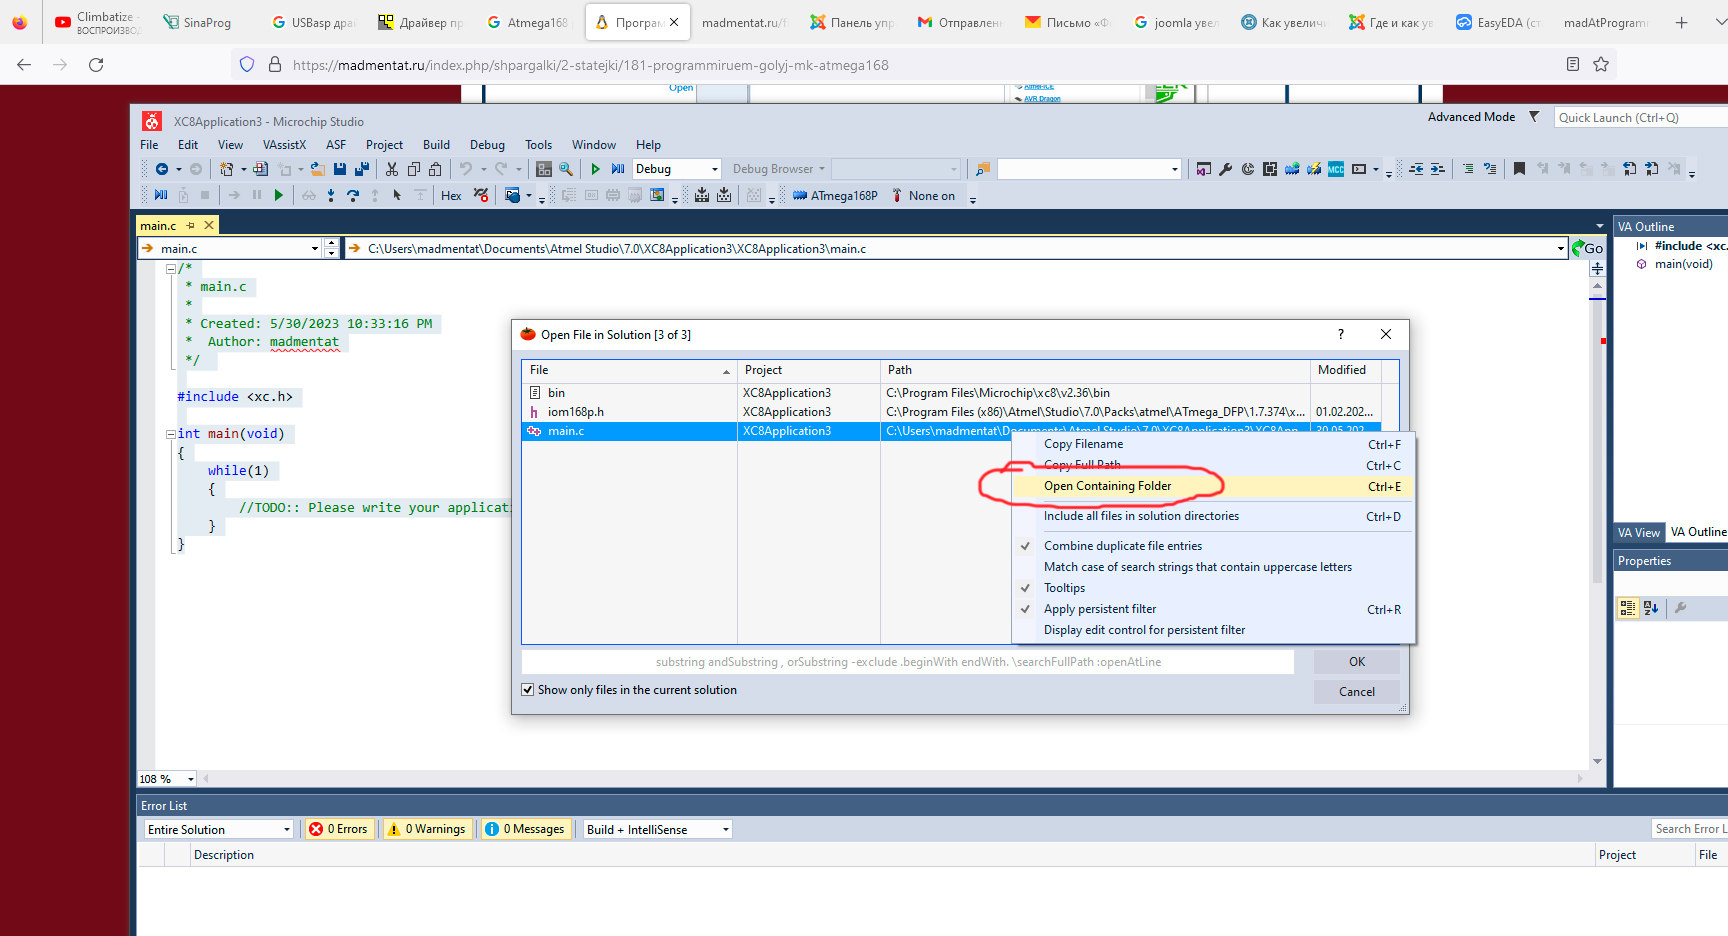Viewport: 1728px width, 936px height.
Task: Click the Advanced Mode filter funnel icon
Action: pyautogui.click(x=1534, y=117)
